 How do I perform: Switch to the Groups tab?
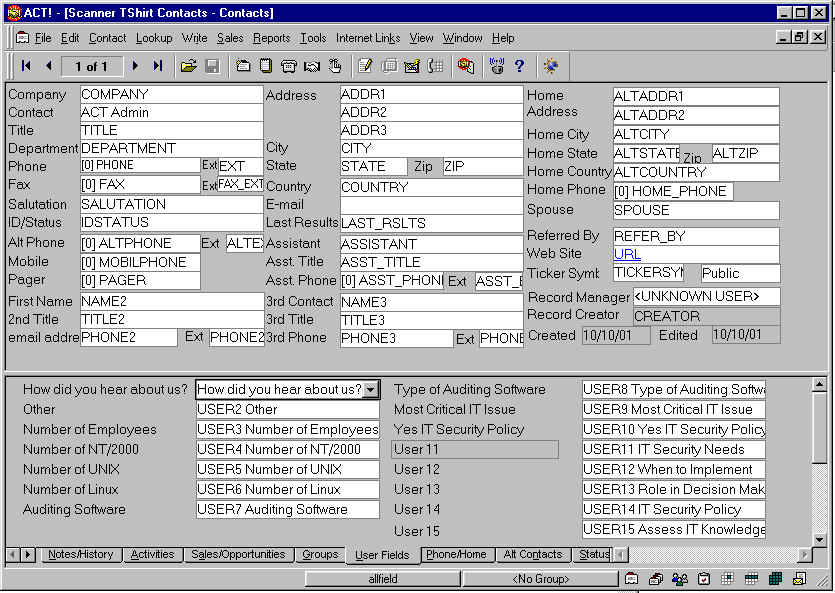[x=320, y=554]
